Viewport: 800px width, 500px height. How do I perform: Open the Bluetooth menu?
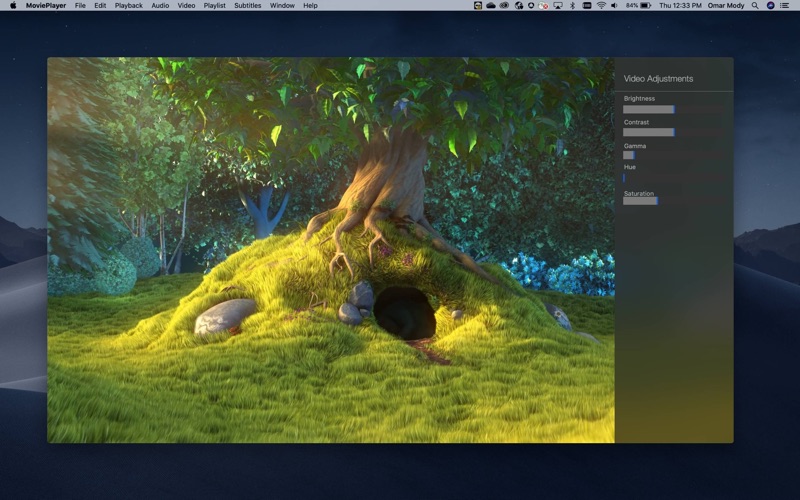572,6
